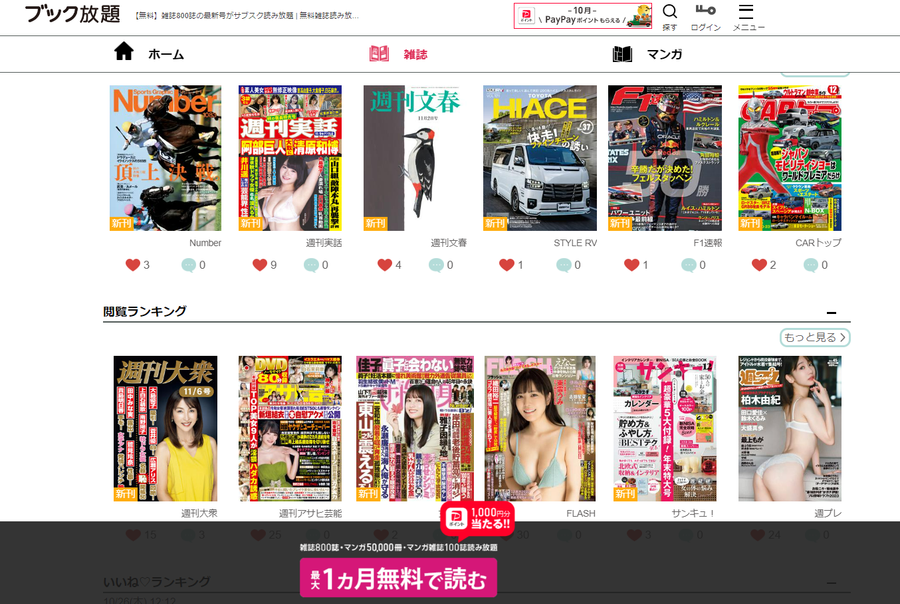Image resolution: width=900 pixels, height=604 pixels.
Task: Open the Number title link
Action: 205,243
